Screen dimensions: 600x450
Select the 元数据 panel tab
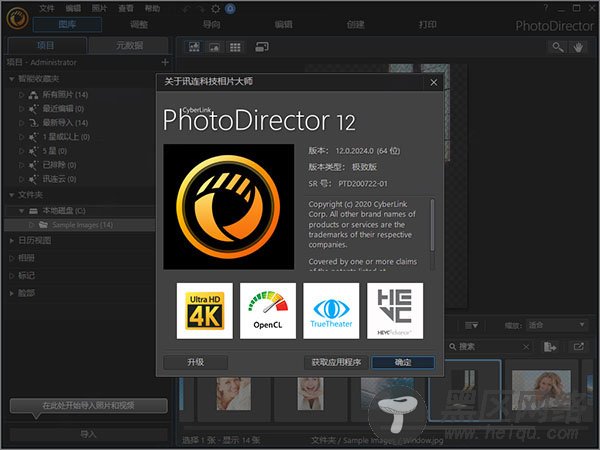(129, 46)
